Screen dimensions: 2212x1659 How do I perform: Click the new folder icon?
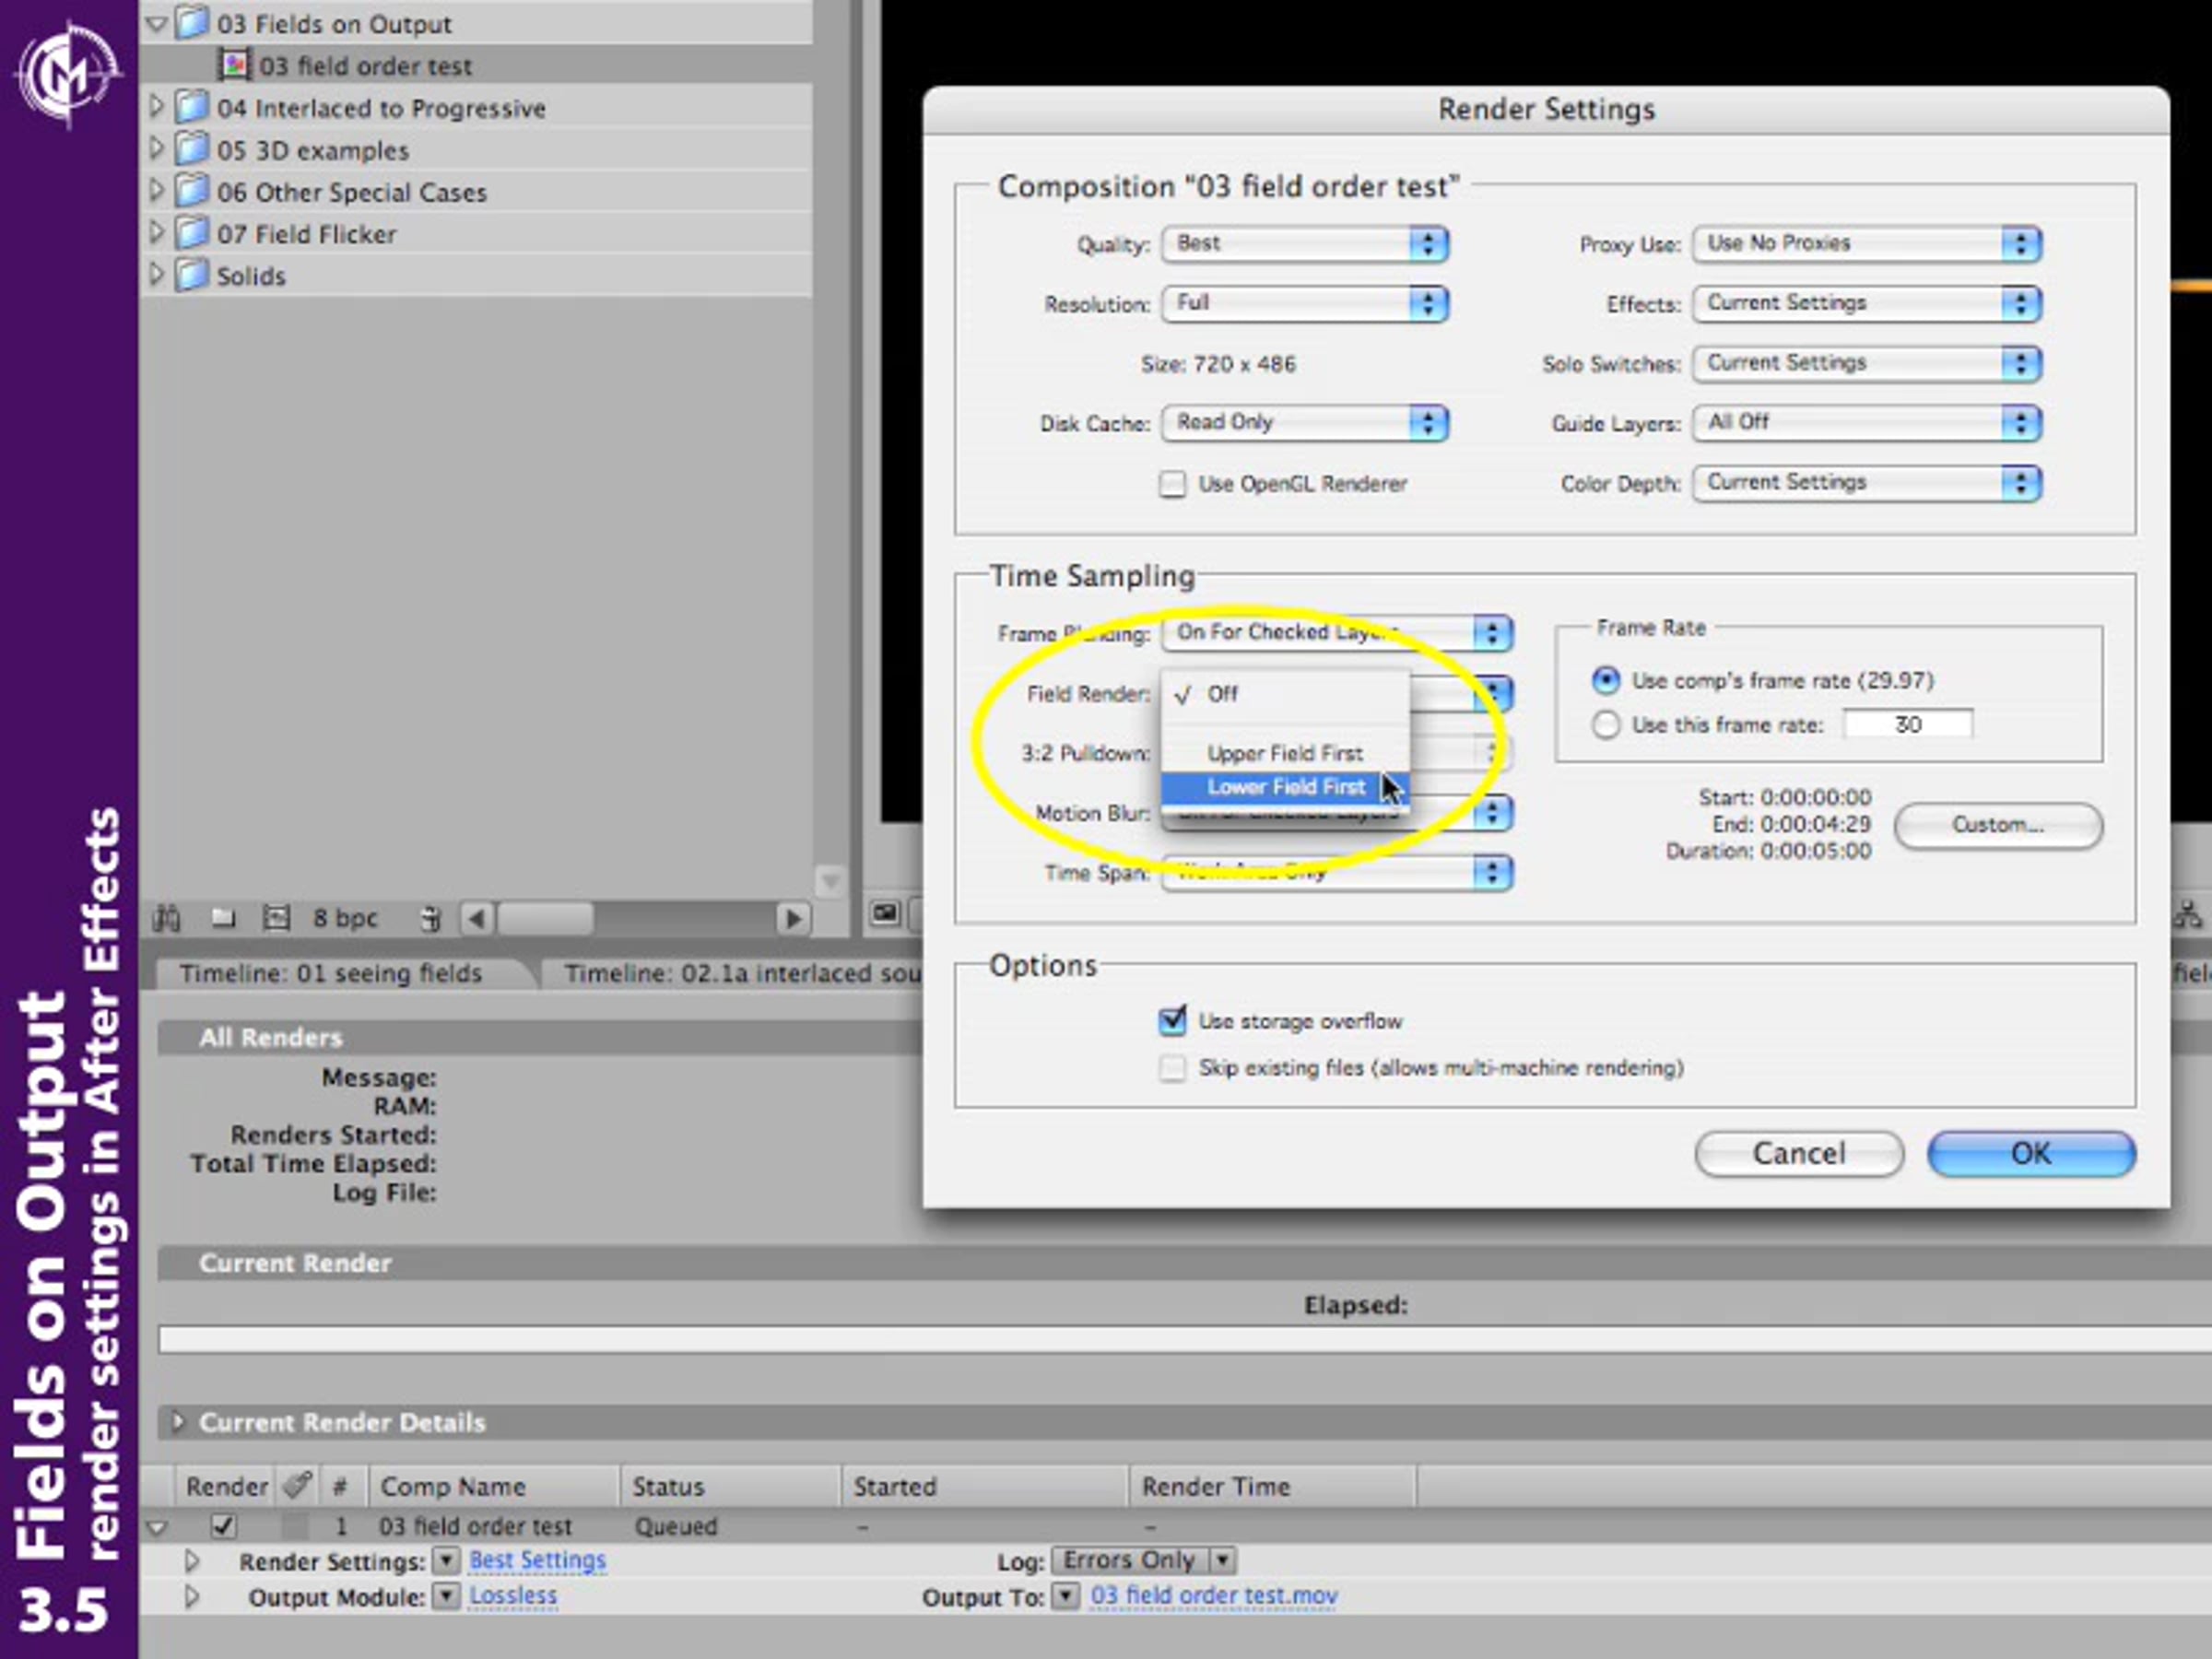click(222, 917)
